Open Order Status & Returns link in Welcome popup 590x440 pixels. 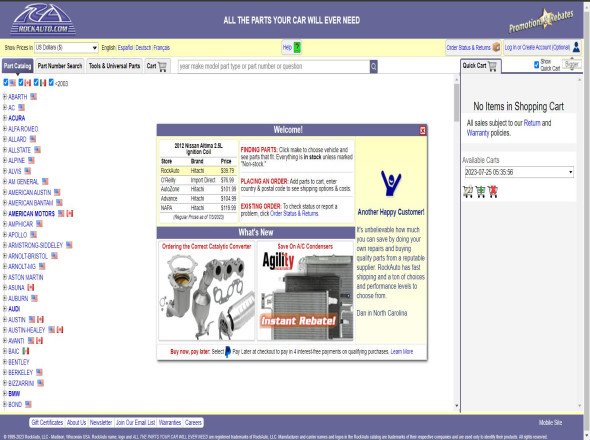[x=294, y=213]
